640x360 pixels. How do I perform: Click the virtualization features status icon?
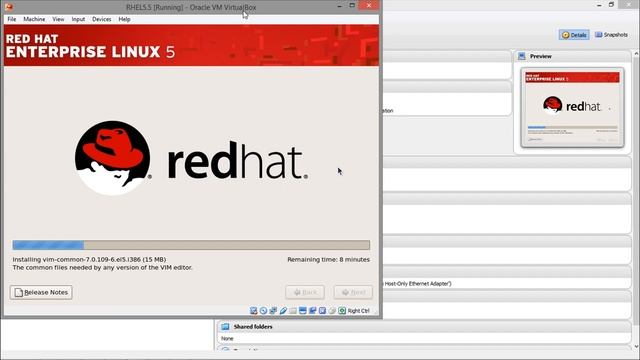322,311
